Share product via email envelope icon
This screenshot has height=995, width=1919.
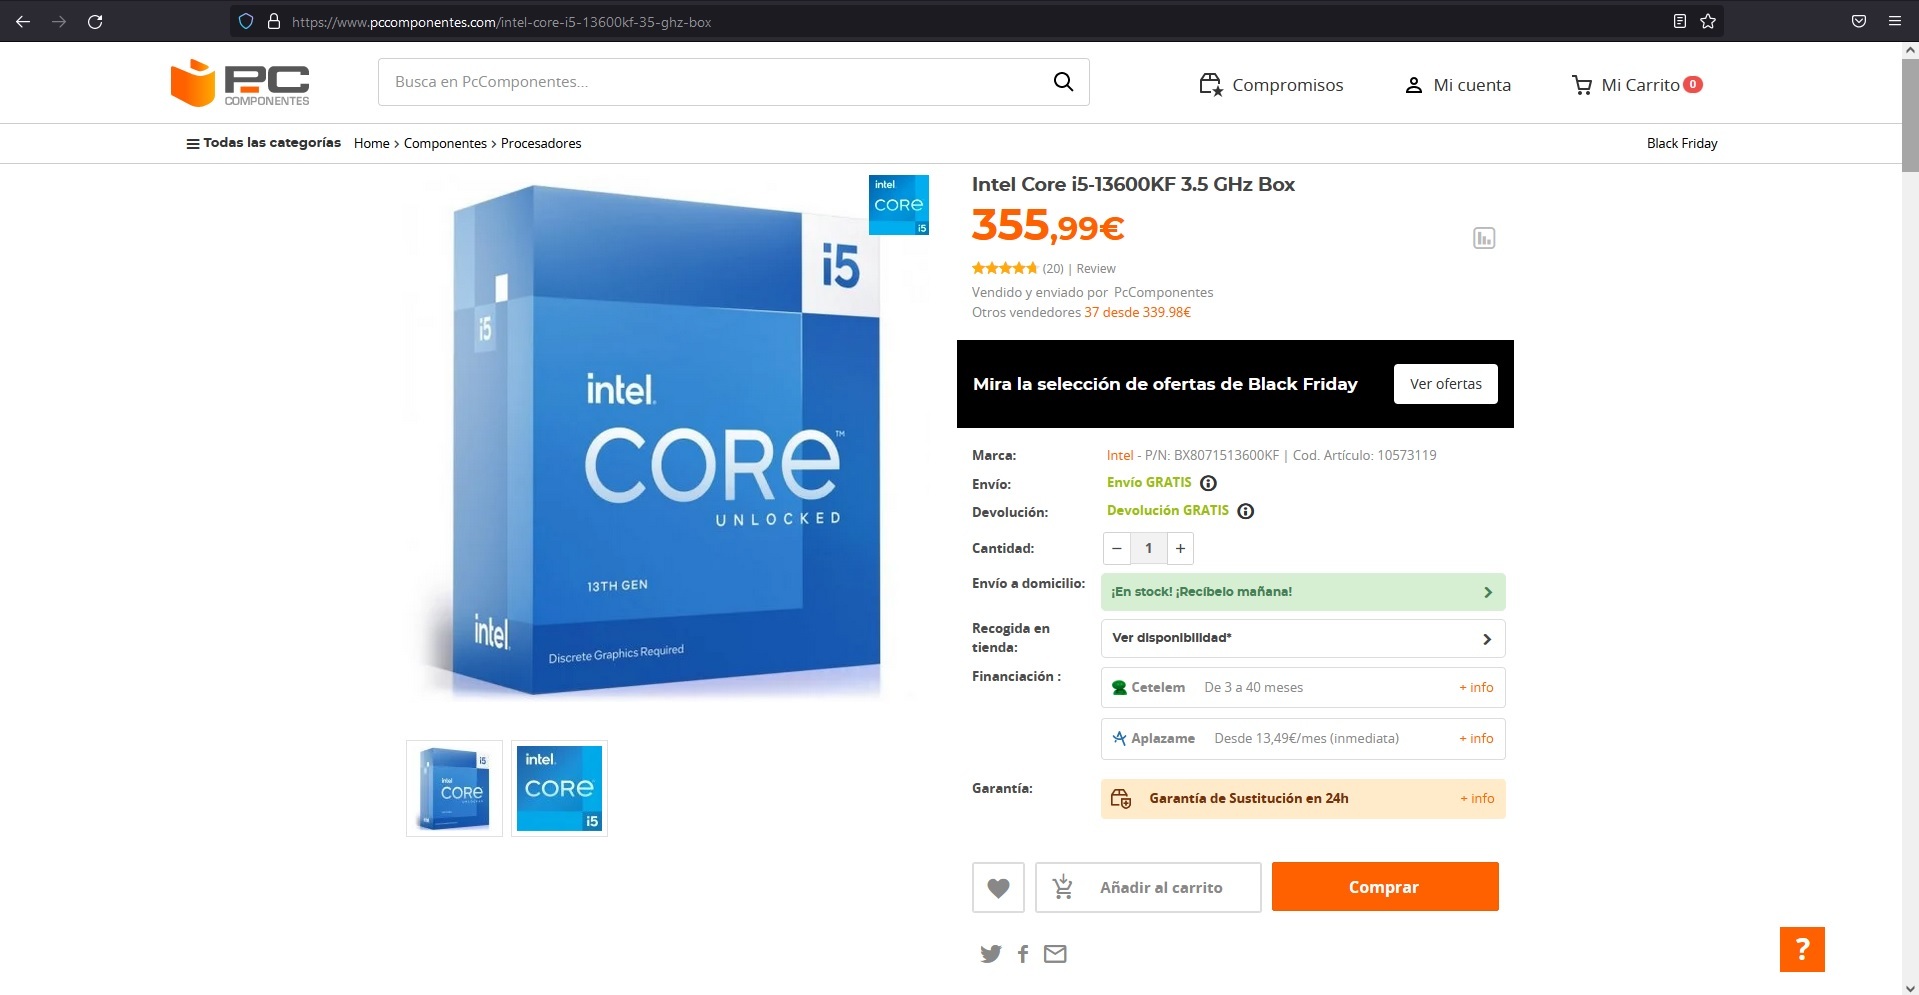pyautogui.click(x=1055, y=953)
